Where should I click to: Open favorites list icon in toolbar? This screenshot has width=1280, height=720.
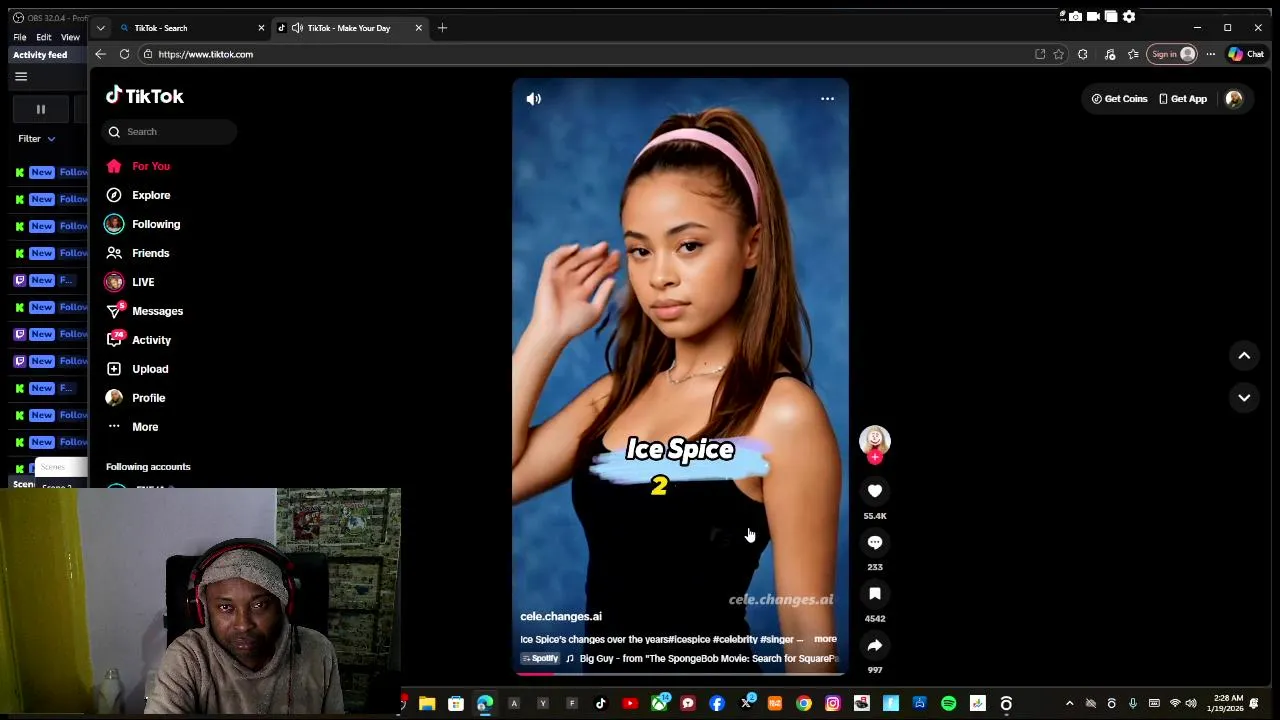coord(1133,54)
